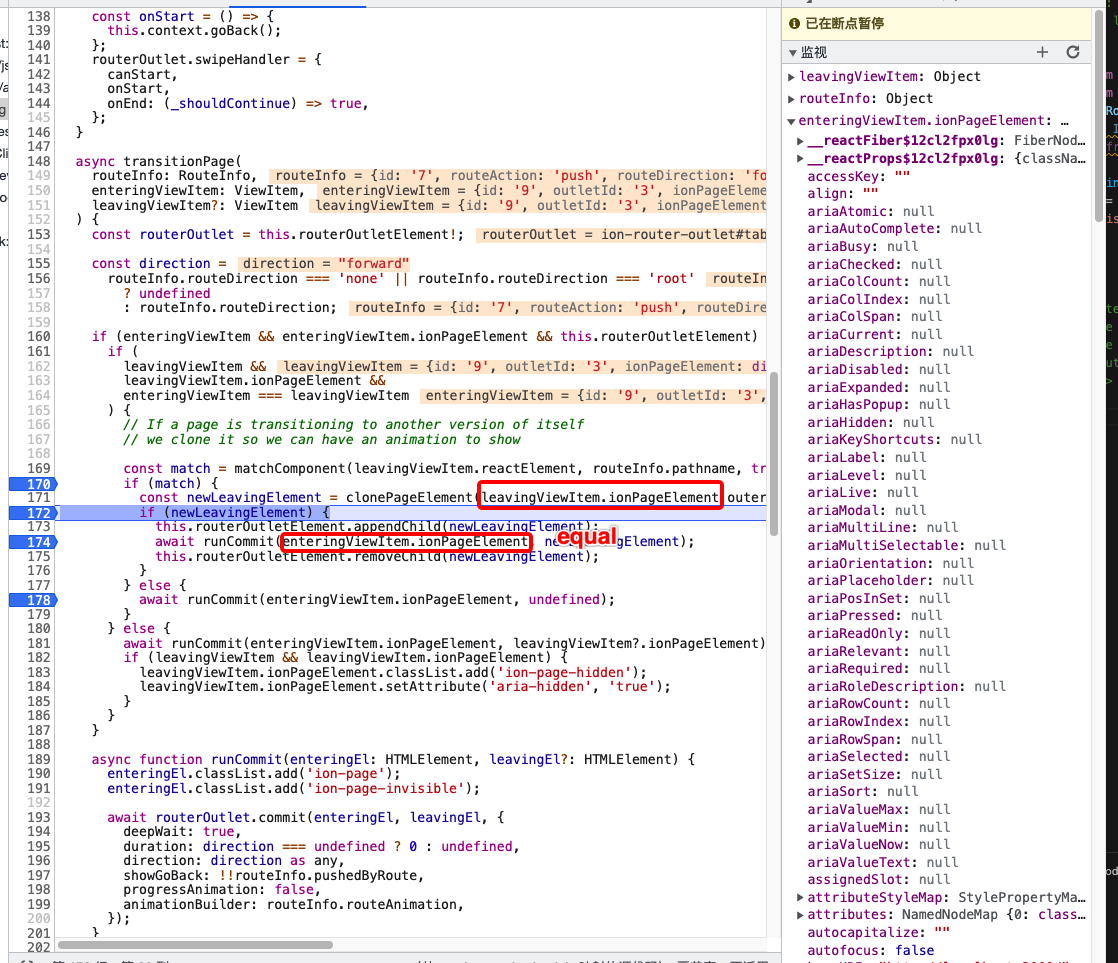The image size is (1118, 963).
Task: Click the ariaLabel: null property
Action: (x=866, y=458)
